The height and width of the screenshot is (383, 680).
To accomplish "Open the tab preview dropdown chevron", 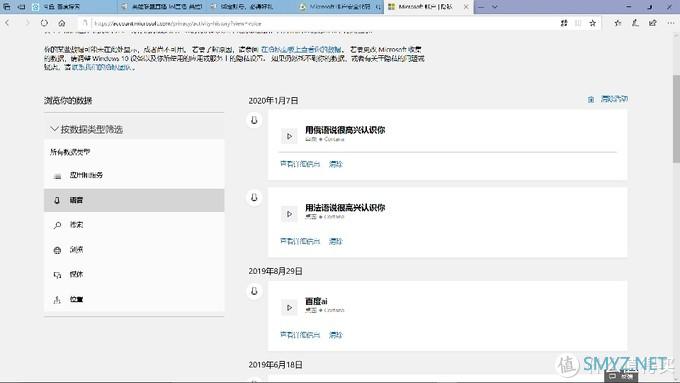I will pyautogui.click(x=494, y=7).
